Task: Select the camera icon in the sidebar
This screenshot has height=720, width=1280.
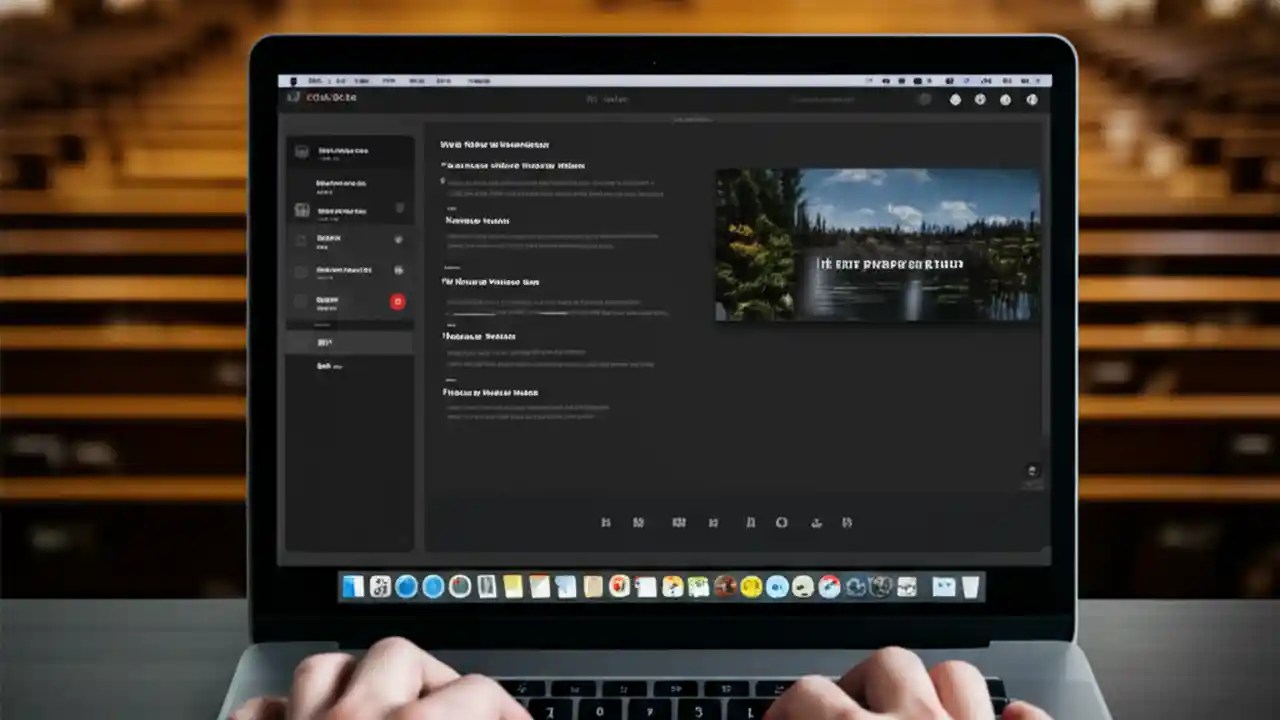Action: 301,151
